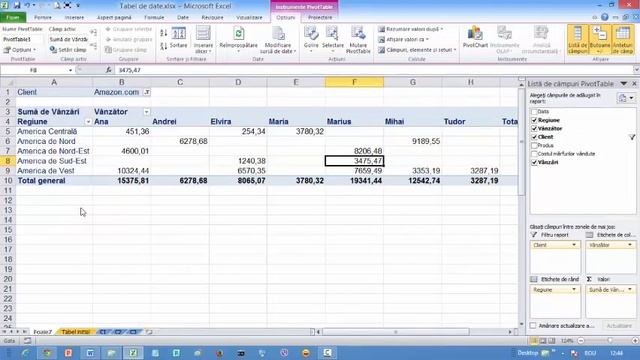Viewport: 640px width, 360px height.
Task: Select column F header
Action: (354, 82)
